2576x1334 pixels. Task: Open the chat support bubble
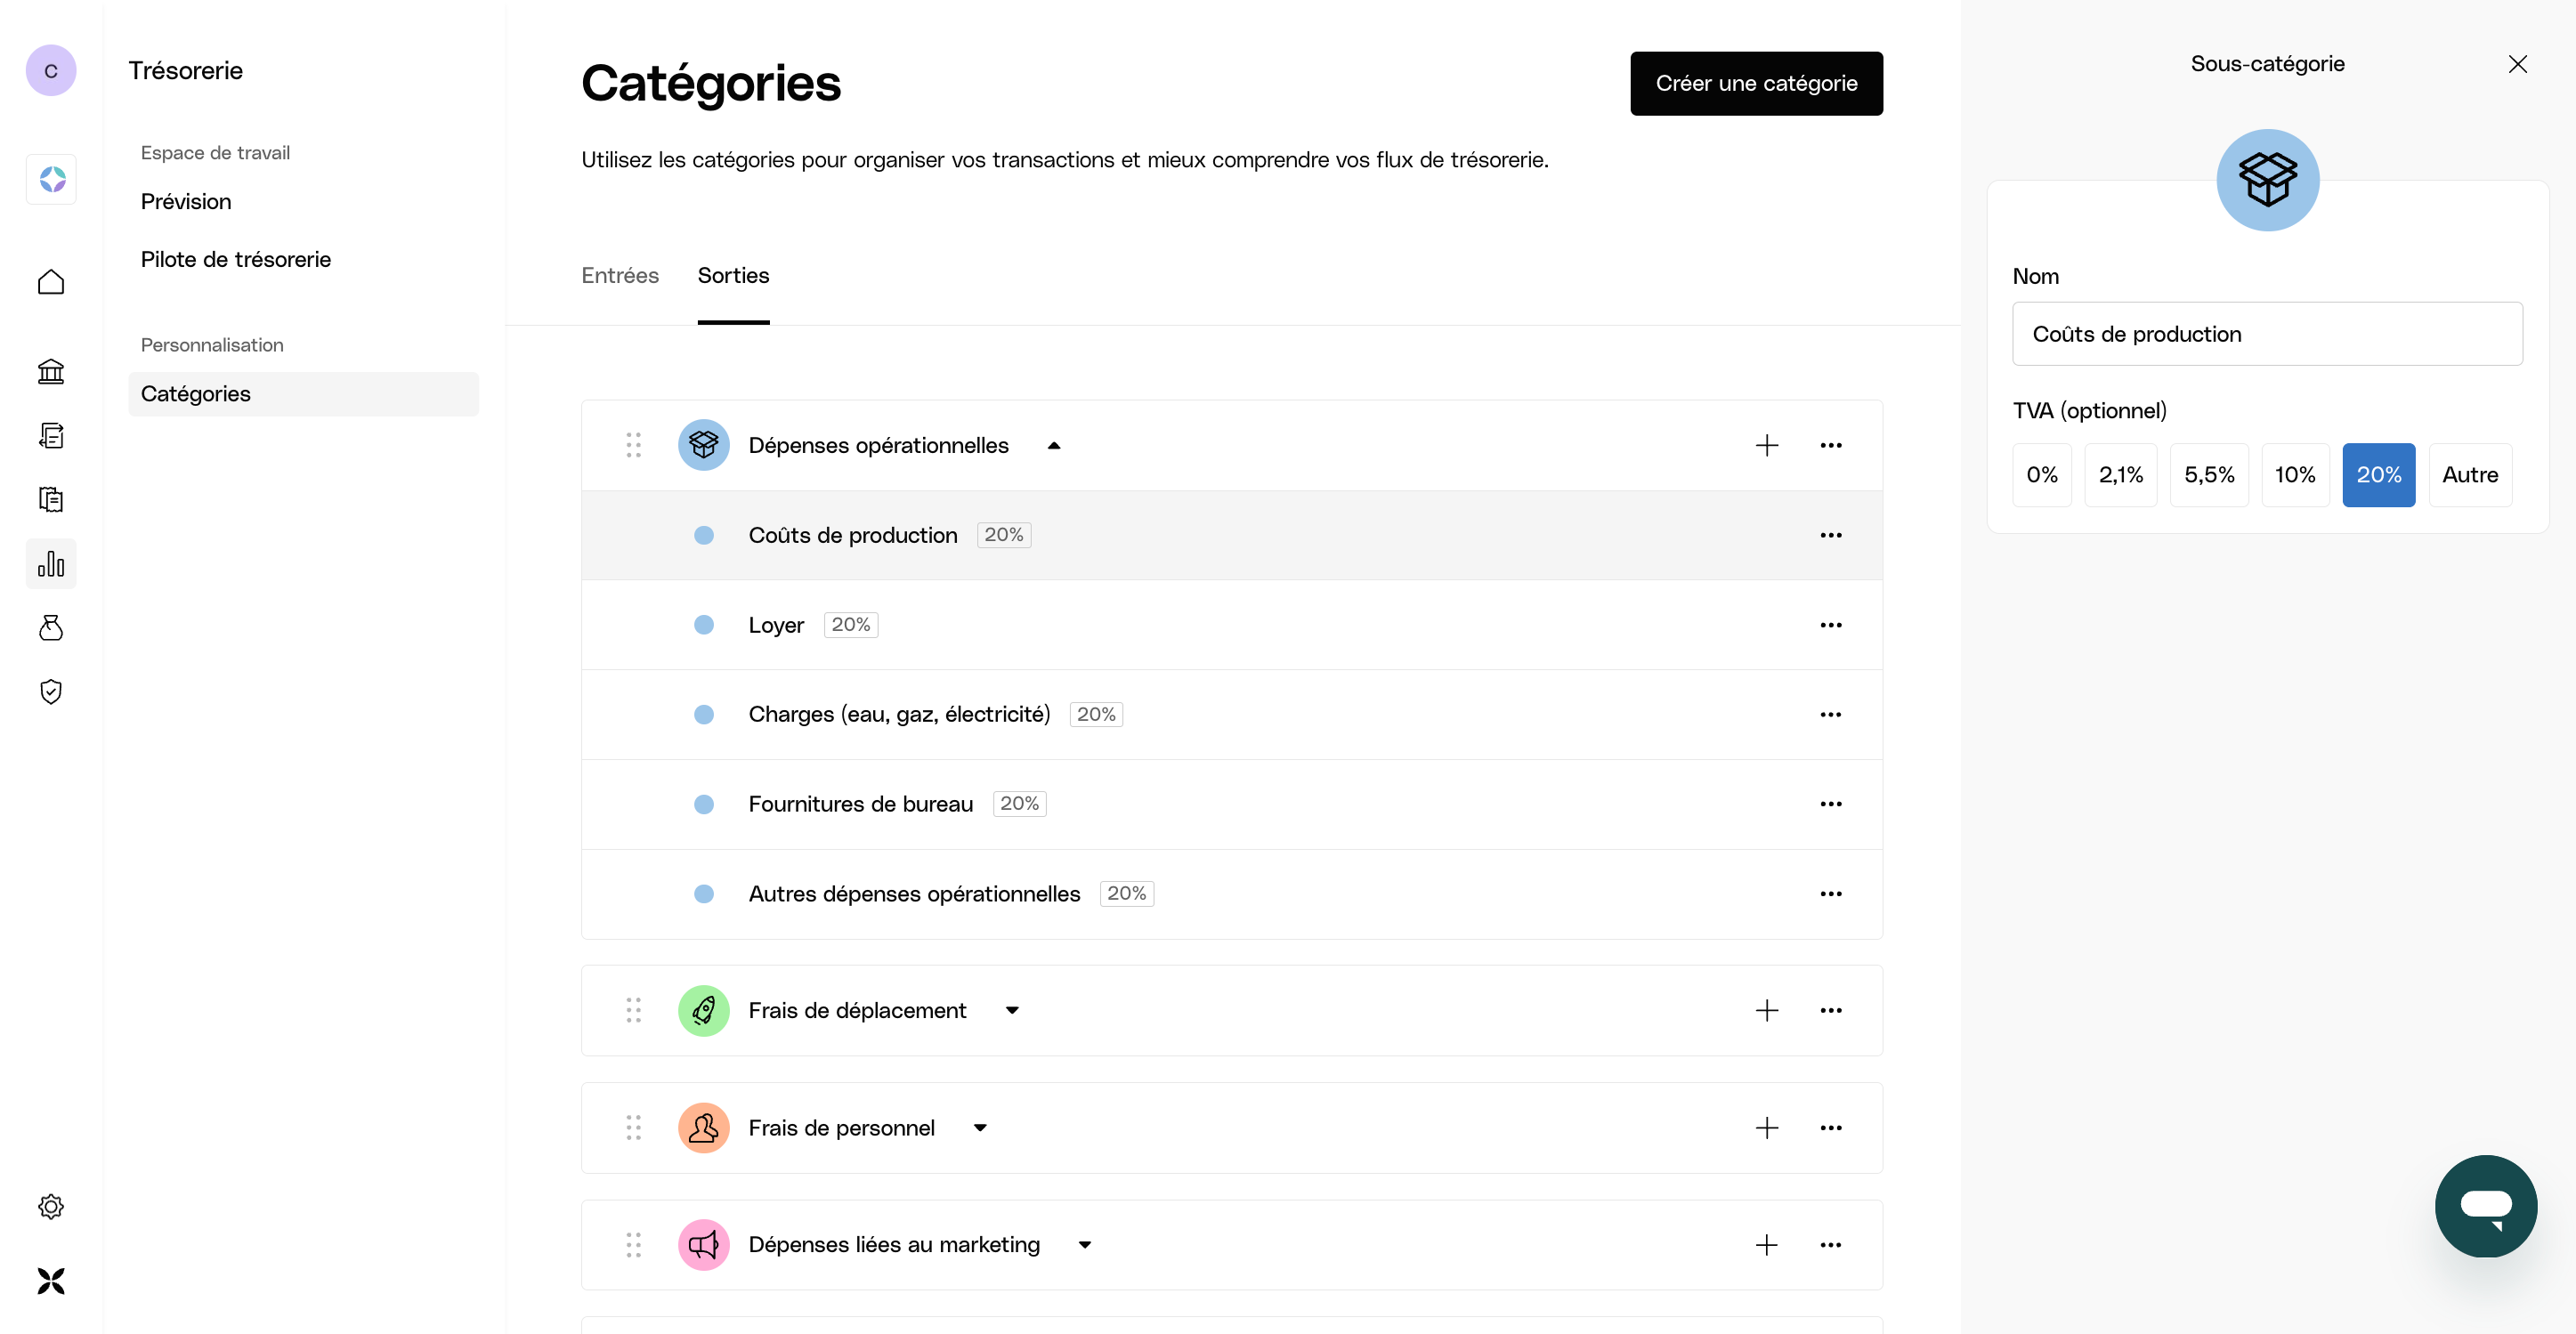[2485, 1205]
